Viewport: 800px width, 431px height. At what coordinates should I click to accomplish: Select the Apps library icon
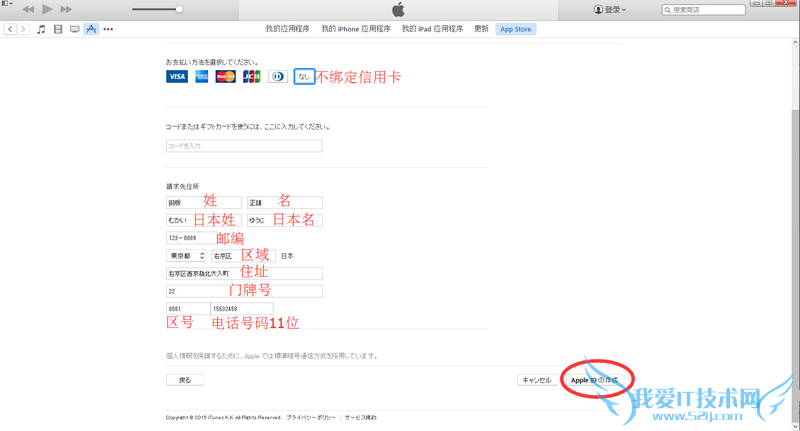point(91,29)
